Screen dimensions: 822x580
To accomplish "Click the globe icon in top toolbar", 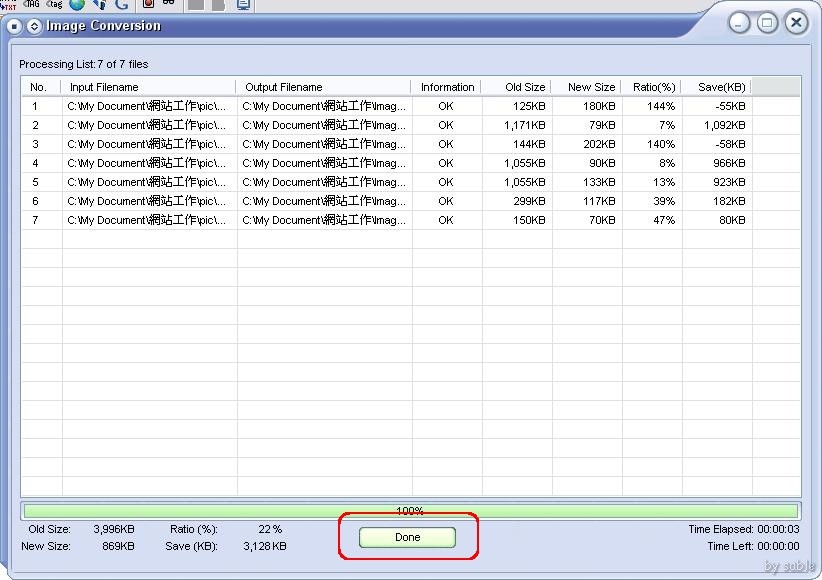I will [77, 4].
